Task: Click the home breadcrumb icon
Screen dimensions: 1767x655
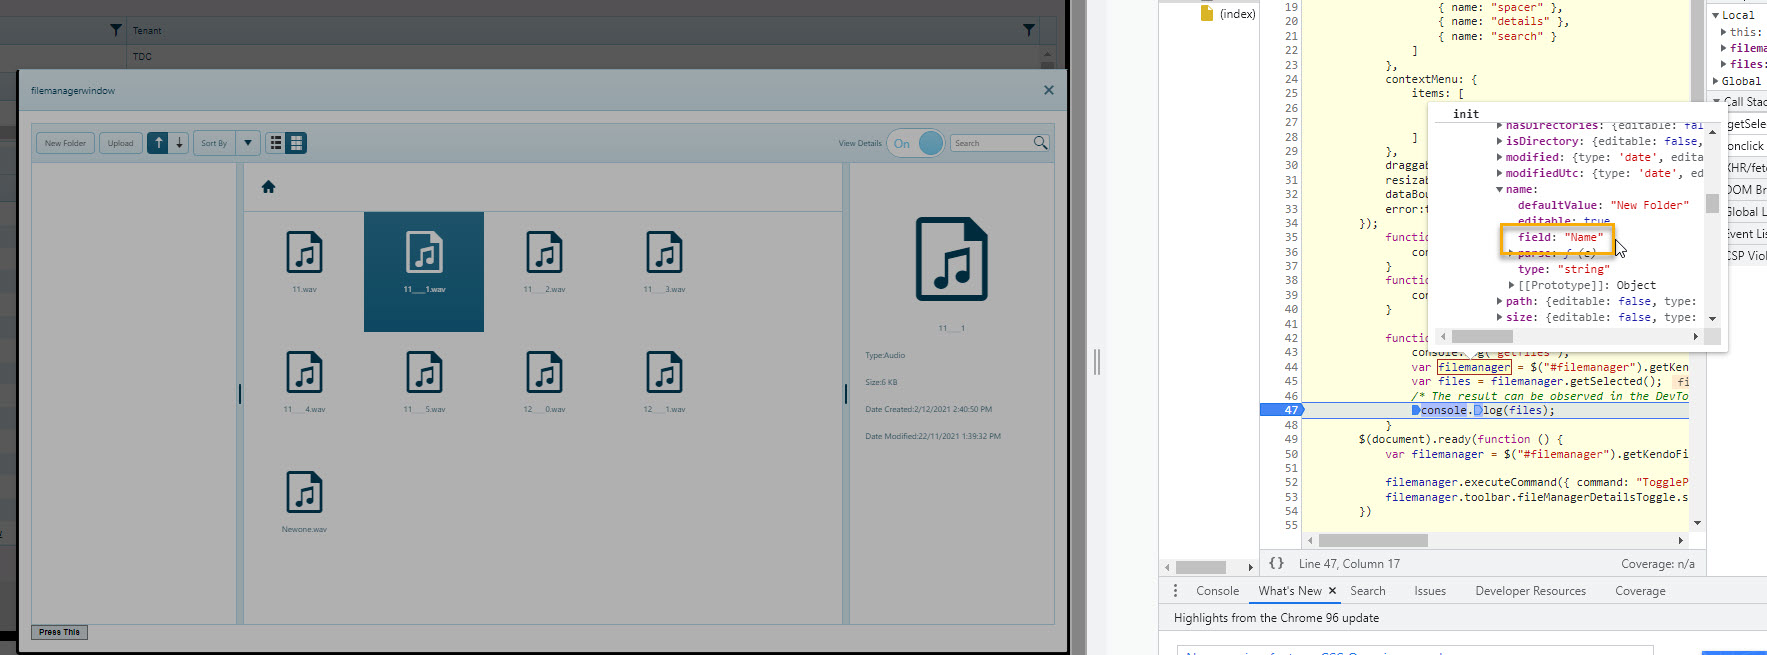Action: pyautogui.click(x=268, y=187)
